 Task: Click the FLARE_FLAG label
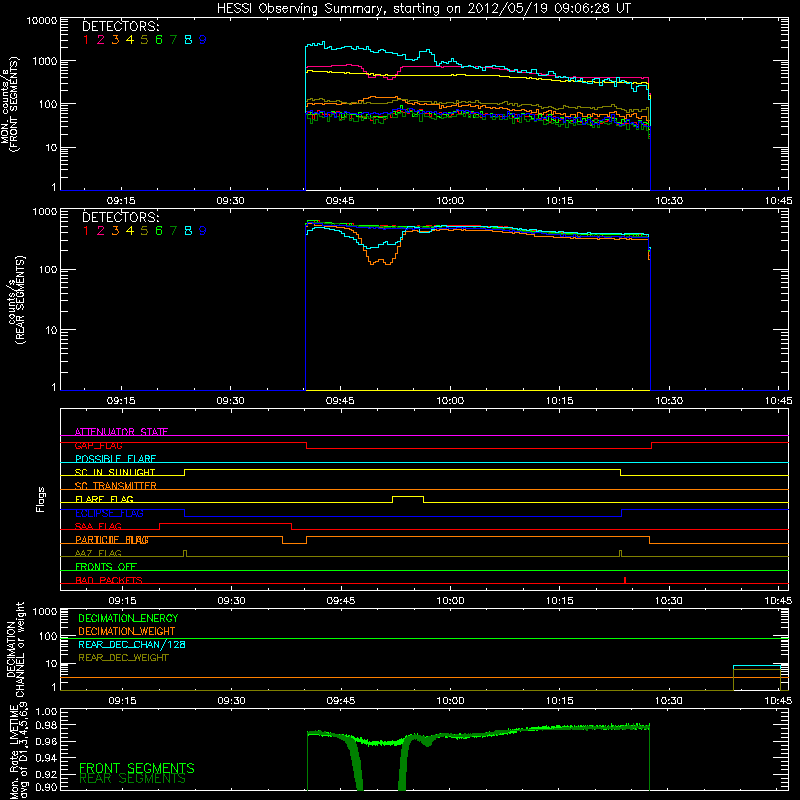pyautogui.click(x=104, y=499)
